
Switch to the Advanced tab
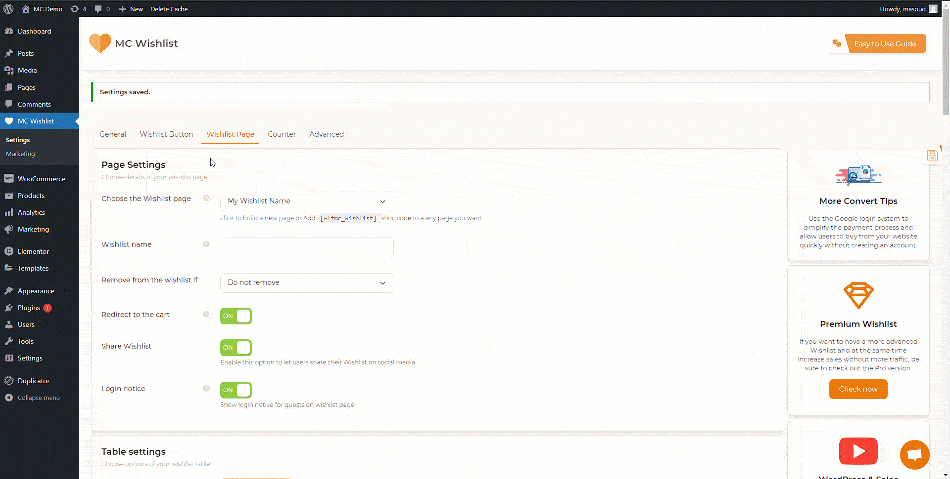pyautogui.click(x=327, y=134)
